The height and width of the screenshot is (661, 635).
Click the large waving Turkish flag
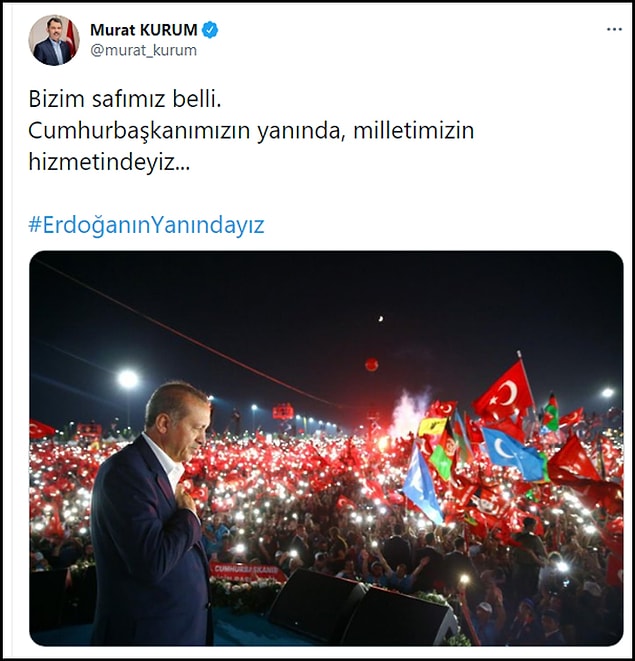click(503, 392)
